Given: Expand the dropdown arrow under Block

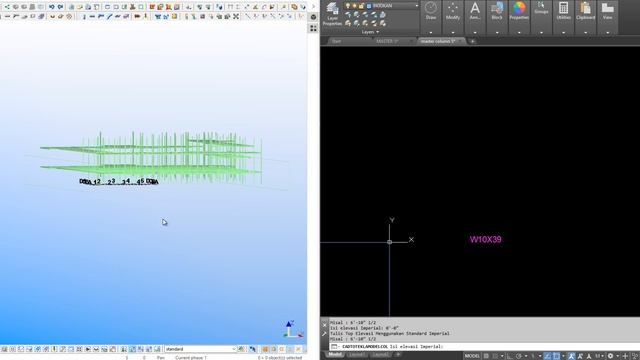Looking at the screenshot, I should [497, 32].
